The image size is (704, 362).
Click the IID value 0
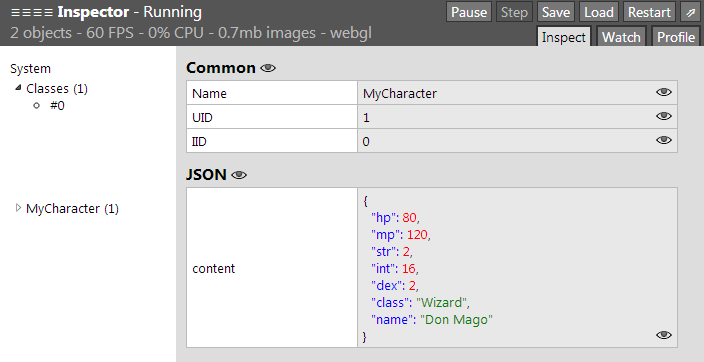click(x=366, y=142)
